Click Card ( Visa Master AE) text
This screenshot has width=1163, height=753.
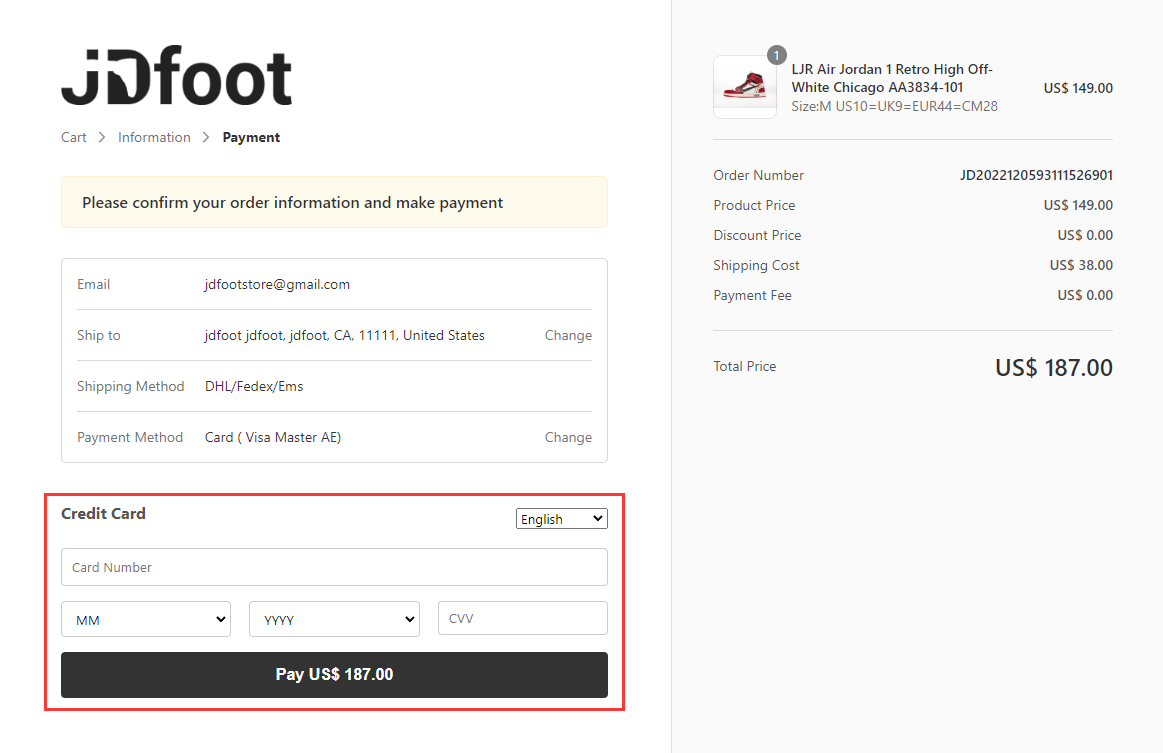(273, 438)
